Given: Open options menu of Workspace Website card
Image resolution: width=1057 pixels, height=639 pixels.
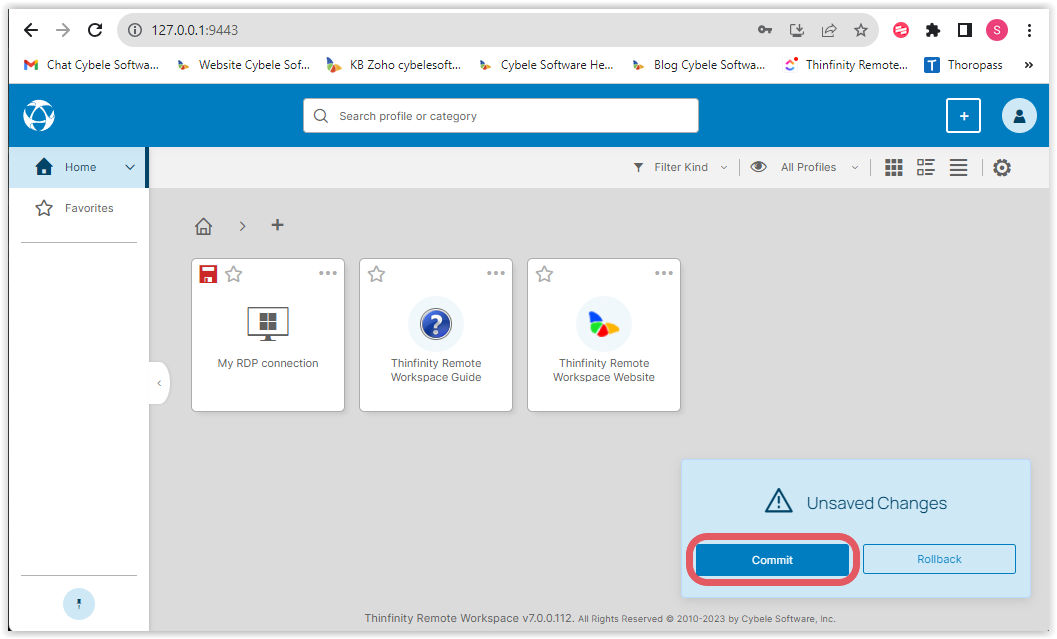Looking at the screenshot, I should 663,273.
